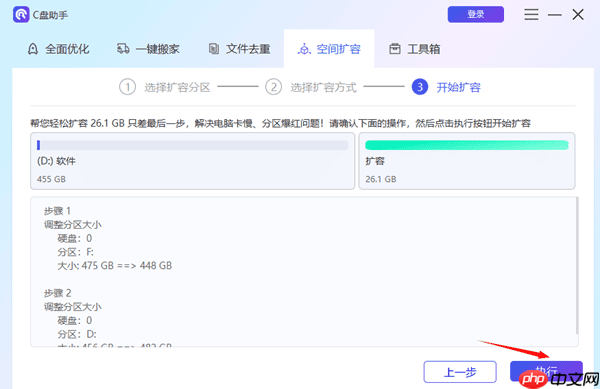Image resolution: width=600 pixels, height=389 pixels.
Task: Select the 空间扩容 tab
Action: 329,49
